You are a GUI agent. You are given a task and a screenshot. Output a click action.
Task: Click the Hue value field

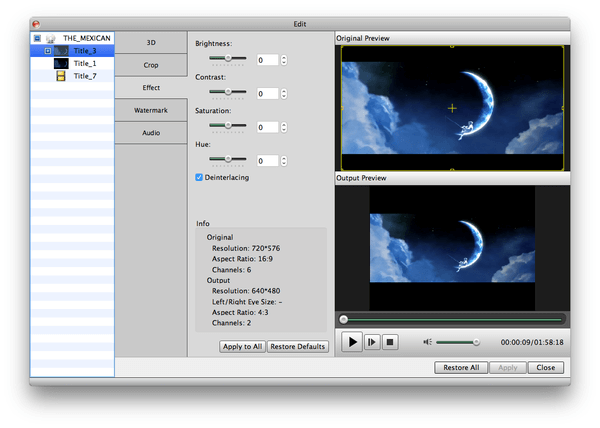click(x=267, y=161)
